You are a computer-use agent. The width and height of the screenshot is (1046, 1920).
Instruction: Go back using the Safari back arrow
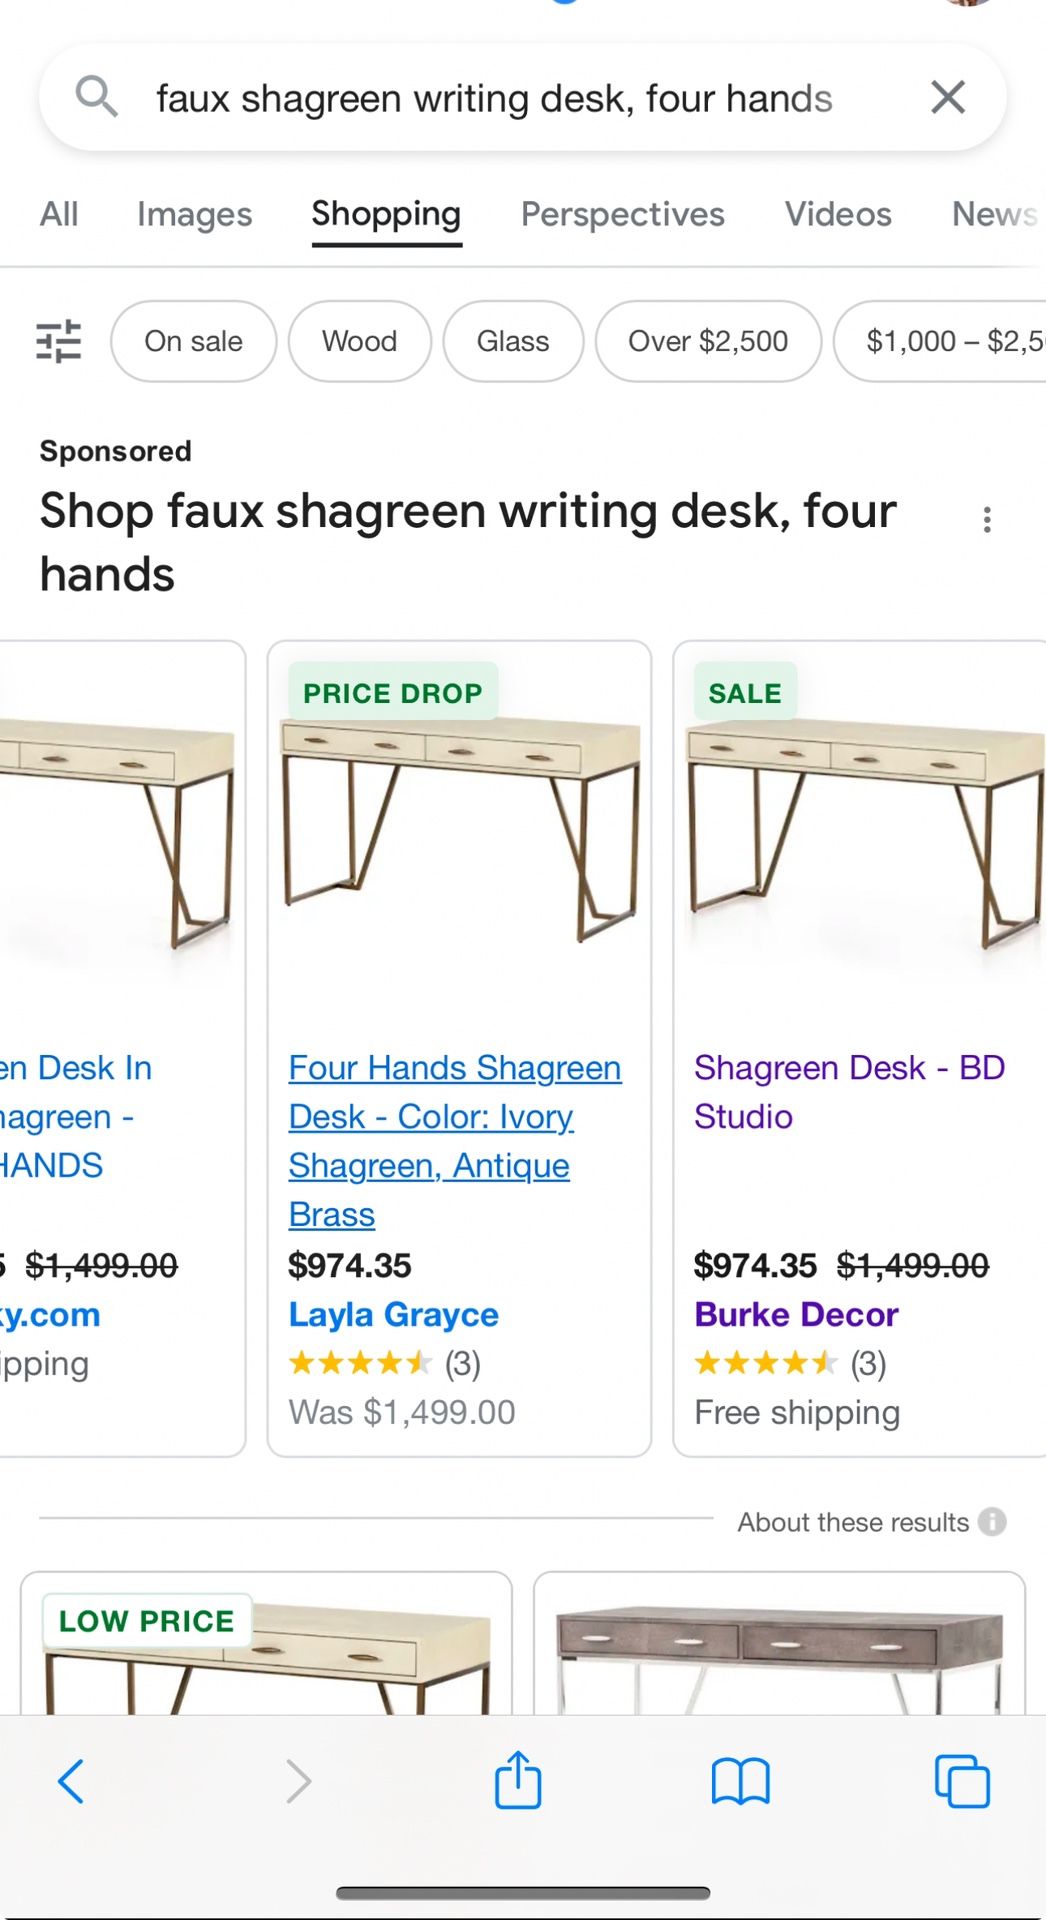click(70, 1781)
